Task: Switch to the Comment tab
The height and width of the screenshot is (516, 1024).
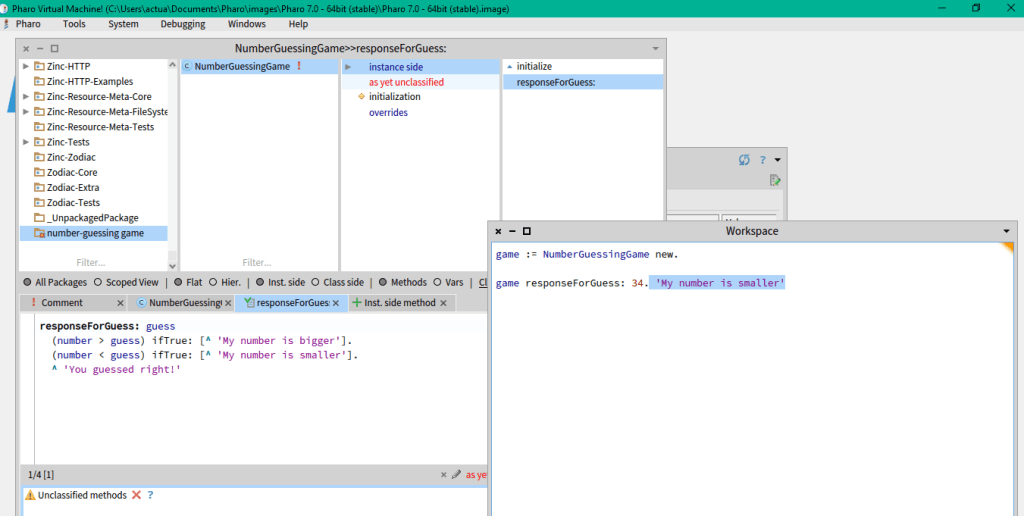Action: [62, 303]
